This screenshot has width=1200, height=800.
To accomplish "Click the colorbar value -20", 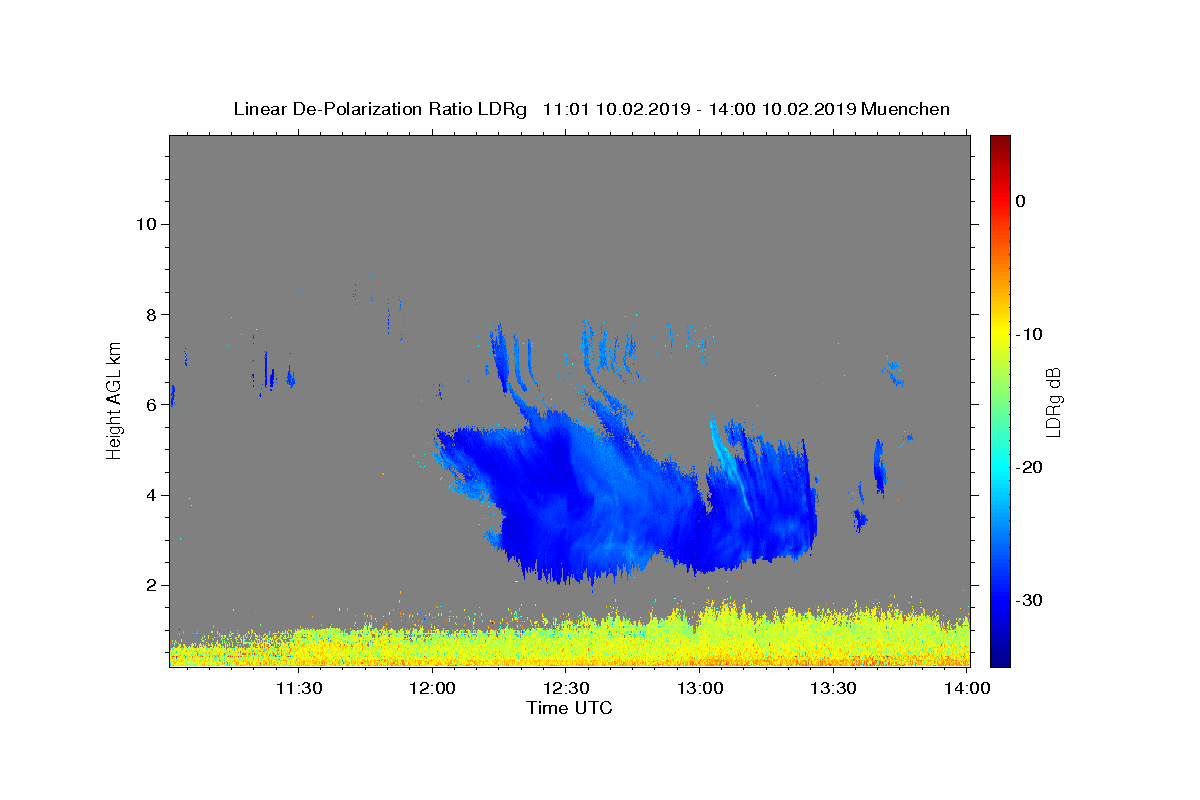I will 1030,467.
